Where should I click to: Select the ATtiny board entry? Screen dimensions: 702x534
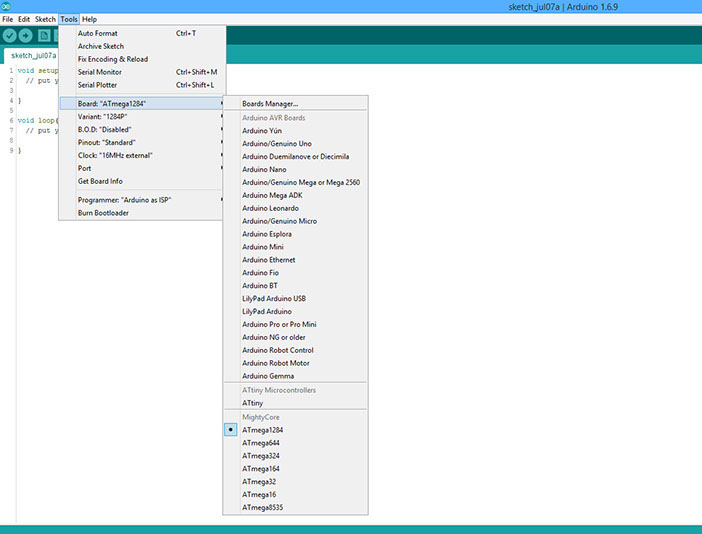tap(295, 403)
